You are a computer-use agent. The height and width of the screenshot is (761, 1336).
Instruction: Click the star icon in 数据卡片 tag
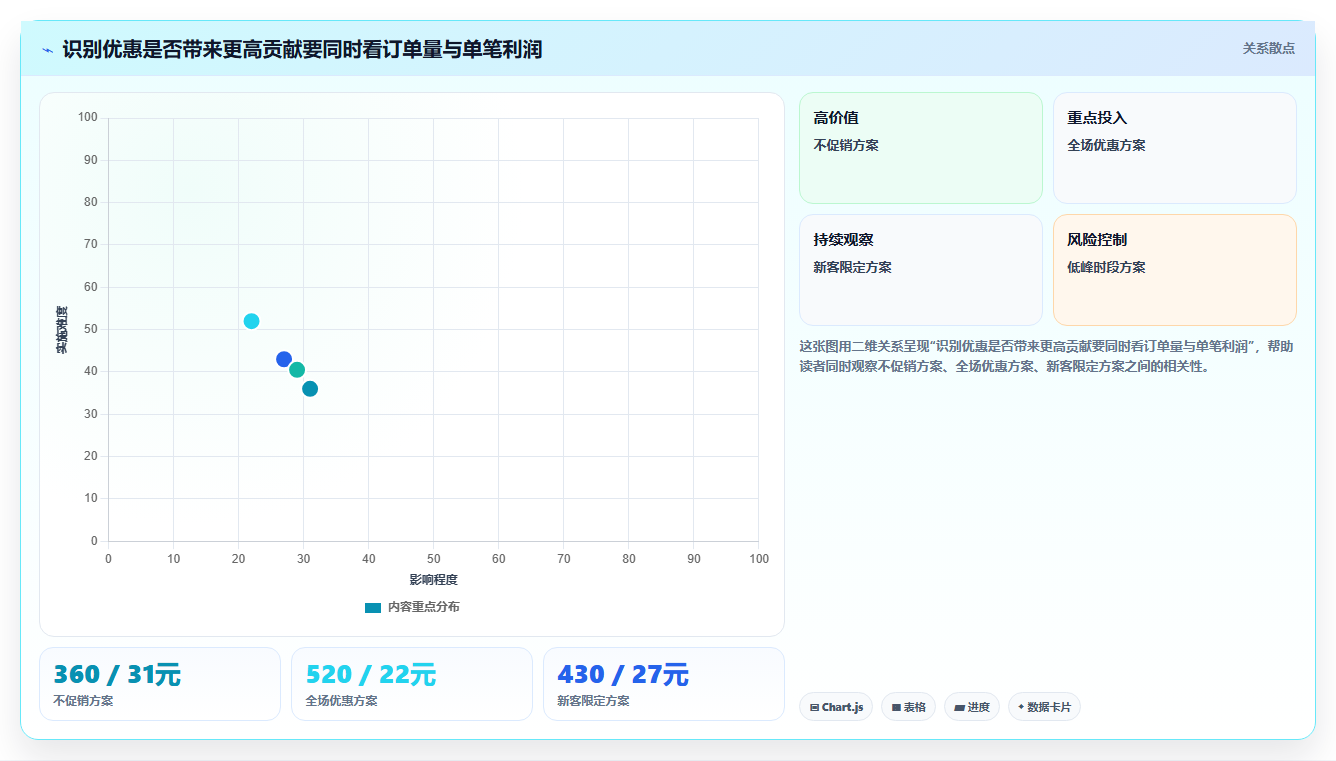[1021, 707]
